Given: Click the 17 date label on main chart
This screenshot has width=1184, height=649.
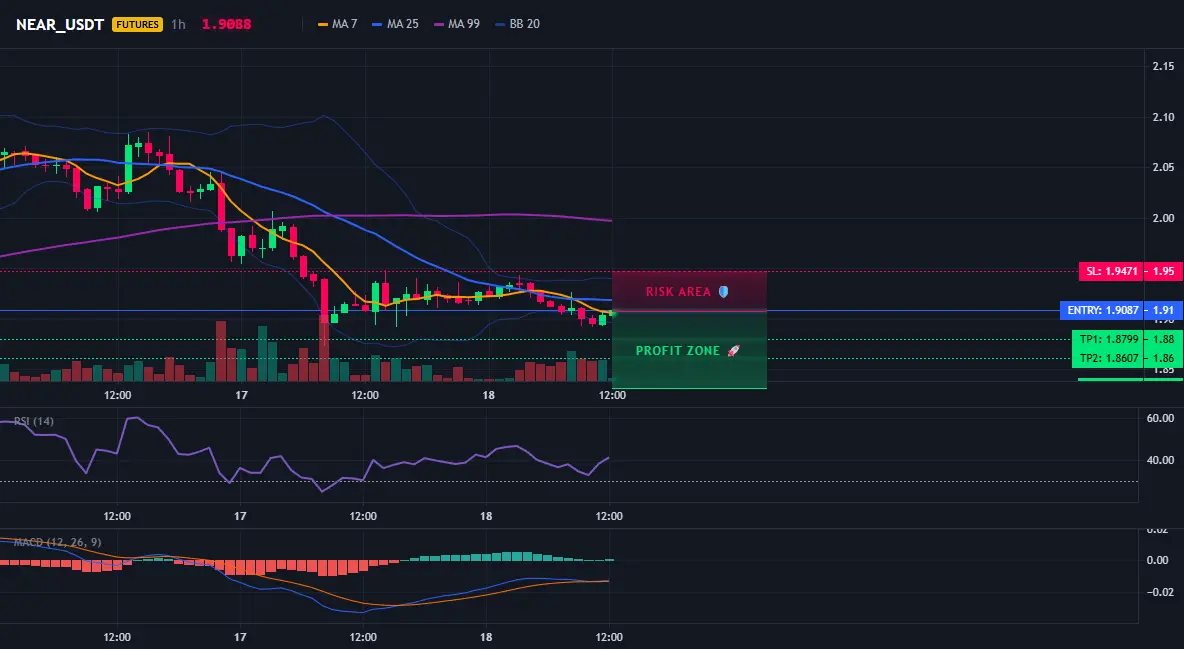Looking at the screenshot, I should coord(241,395).
